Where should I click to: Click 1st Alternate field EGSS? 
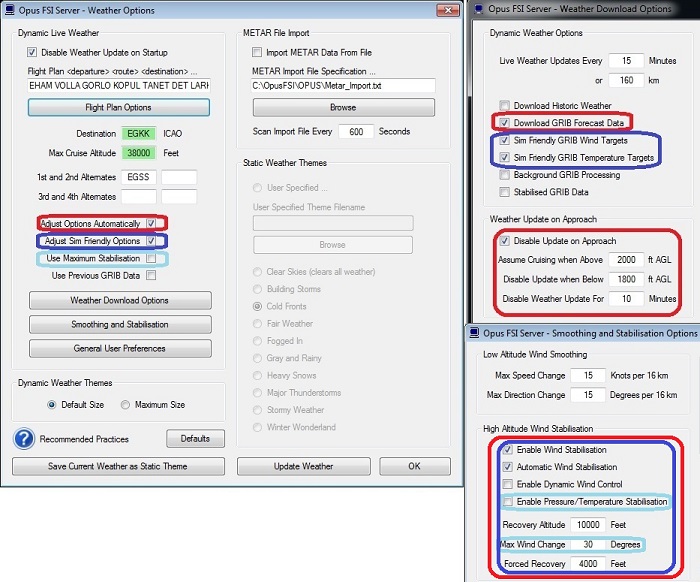click(139, 177)
